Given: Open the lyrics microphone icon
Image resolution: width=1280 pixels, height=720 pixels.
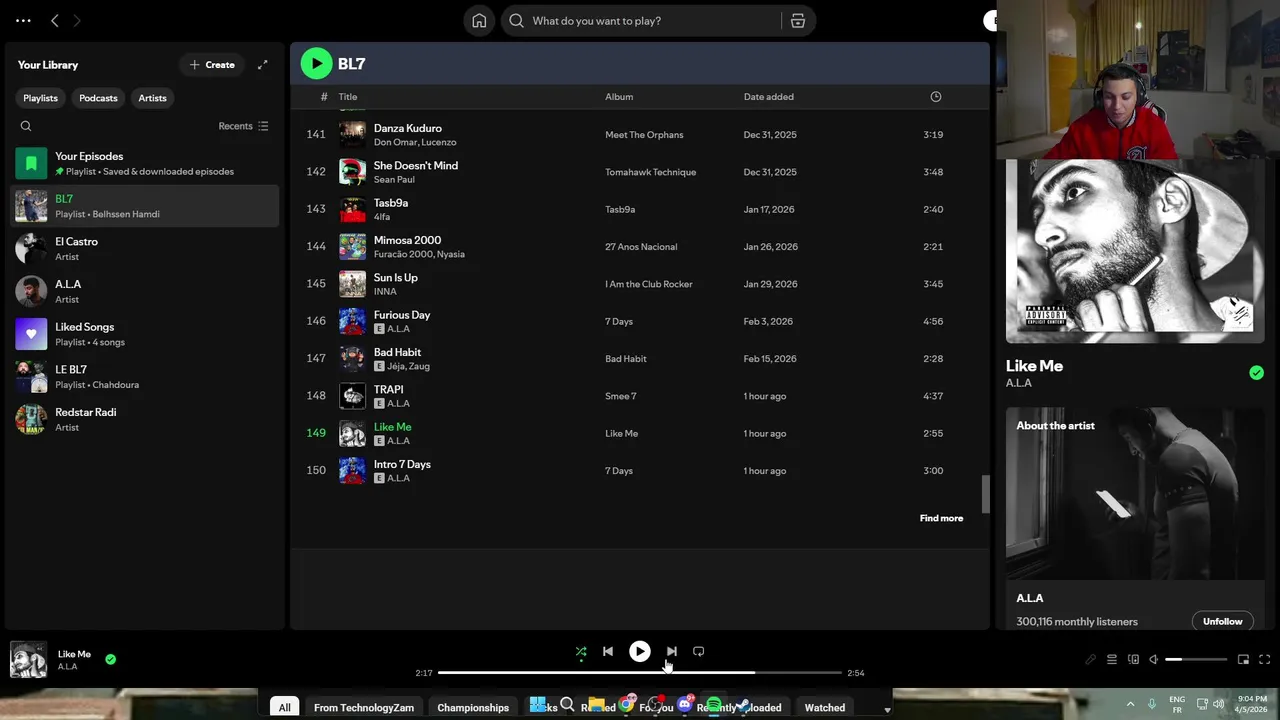Looking at the screenshot, I should 1090,659.
